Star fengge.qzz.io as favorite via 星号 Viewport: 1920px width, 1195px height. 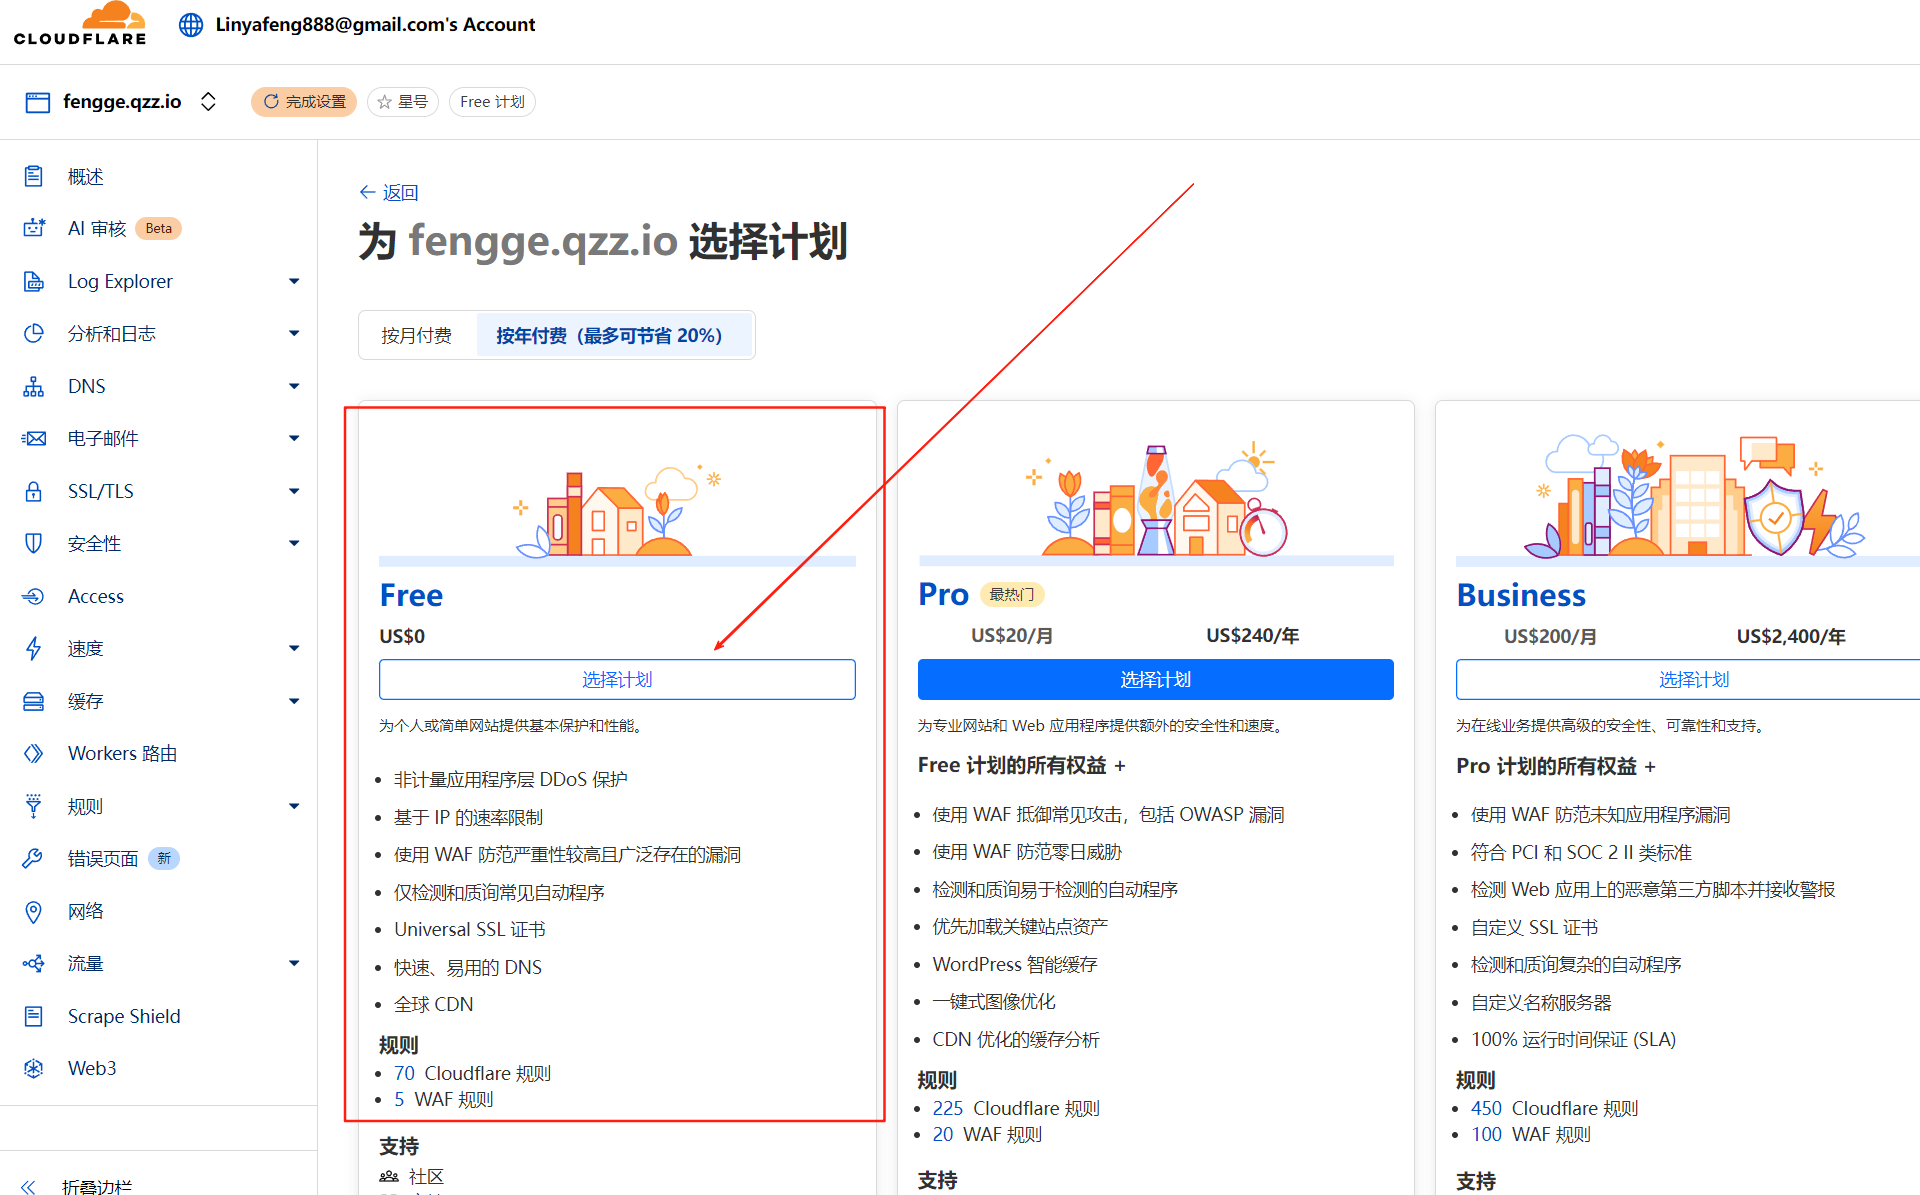tap(403, 101)
